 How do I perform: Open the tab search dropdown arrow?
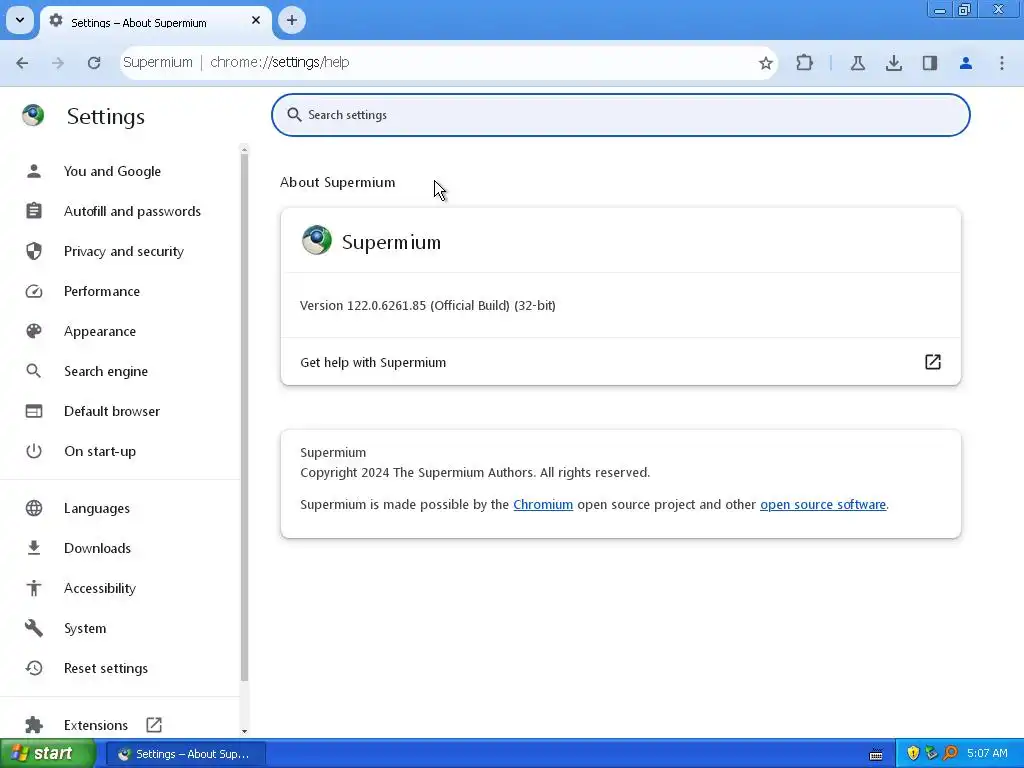pyautogui.click(x=20, y=20)
